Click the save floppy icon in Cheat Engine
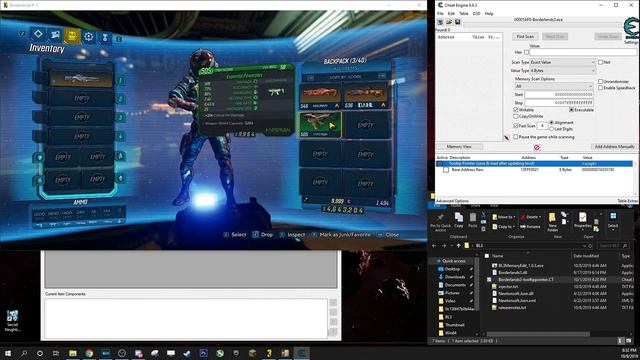 [x=458, y=22]
